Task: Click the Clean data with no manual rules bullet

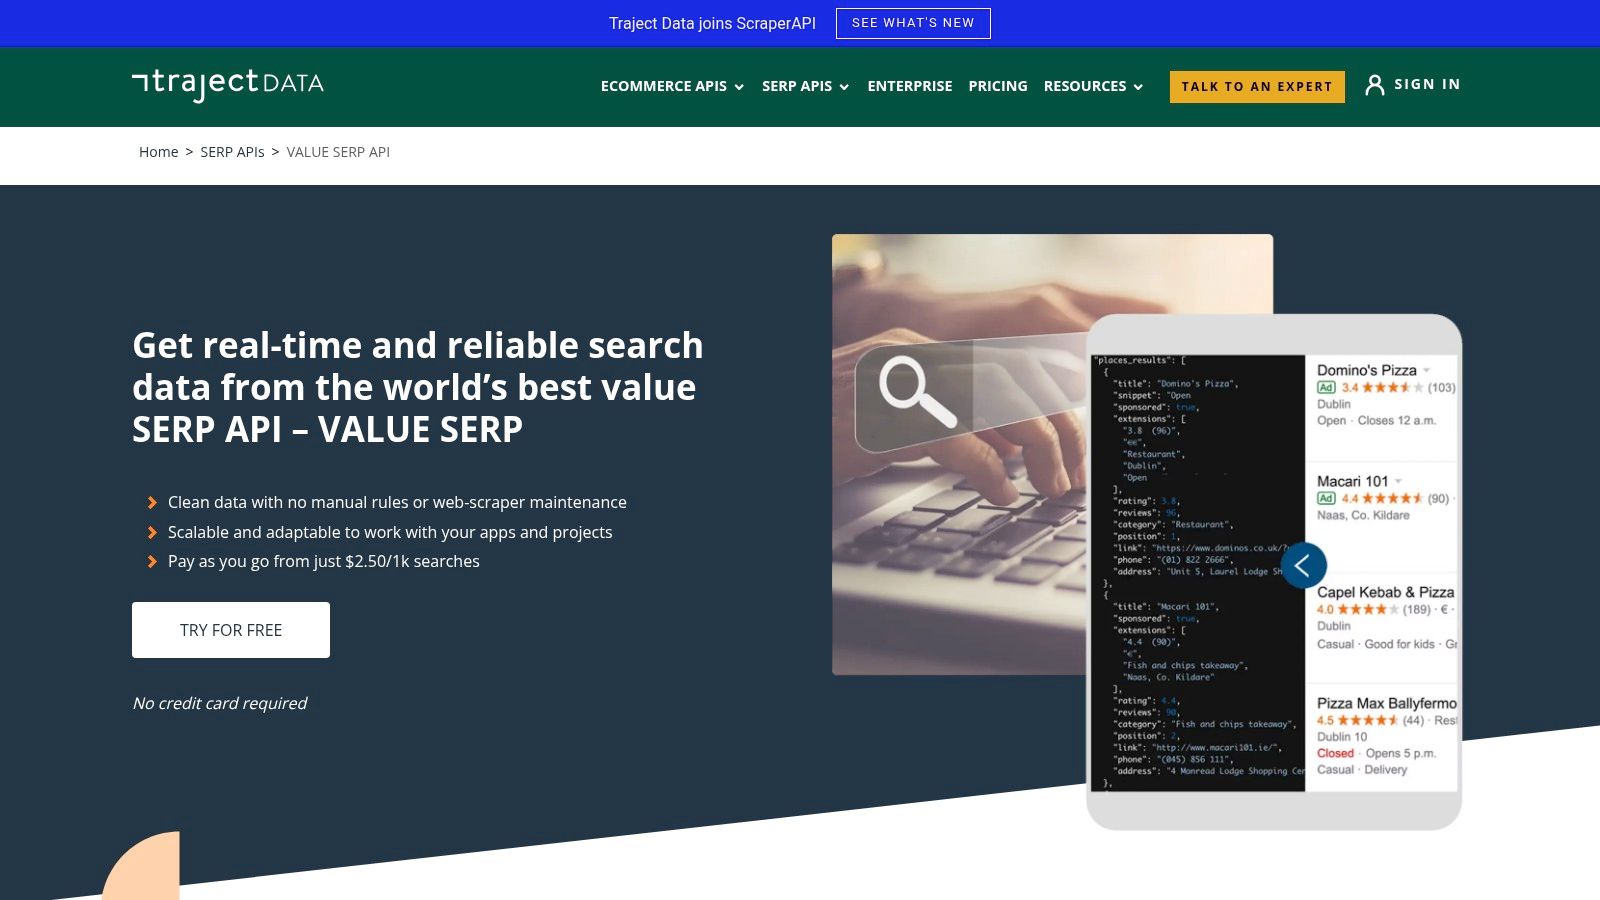Action: click(x=397, y=502)
